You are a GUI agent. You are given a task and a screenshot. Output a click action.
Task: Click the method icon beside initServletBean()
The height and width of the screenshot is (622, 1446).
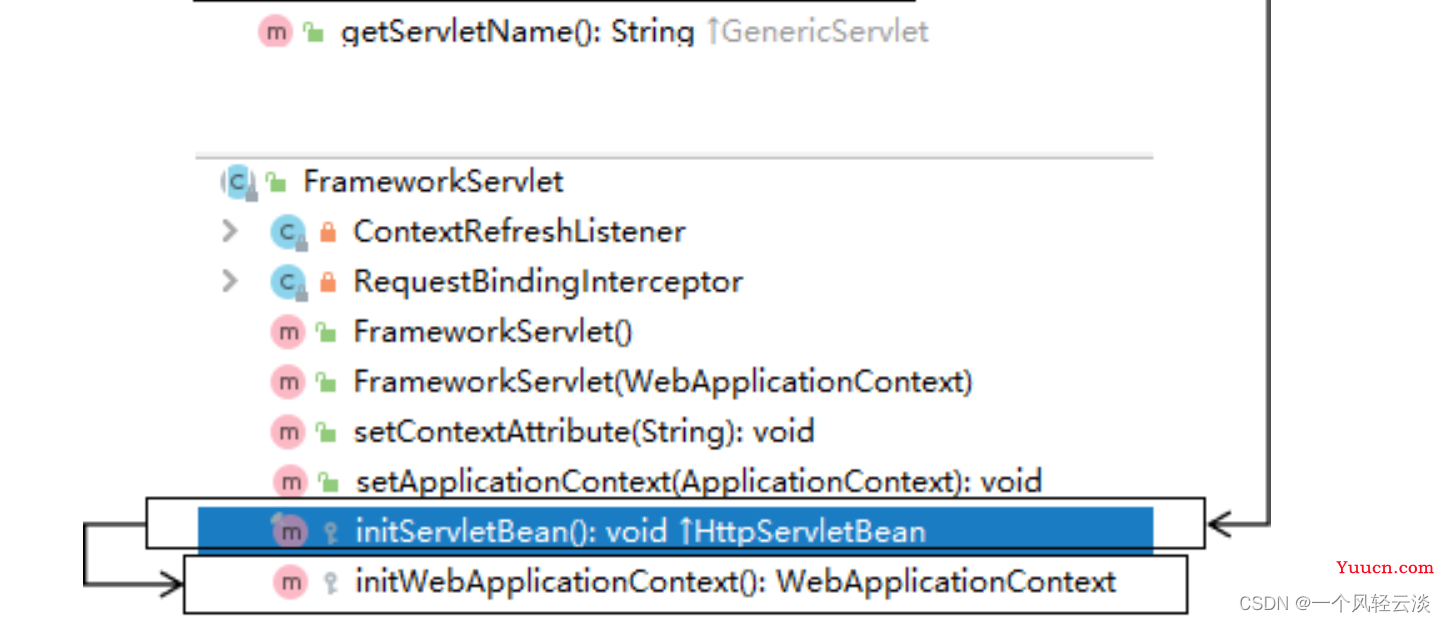(x=288, y=531)
